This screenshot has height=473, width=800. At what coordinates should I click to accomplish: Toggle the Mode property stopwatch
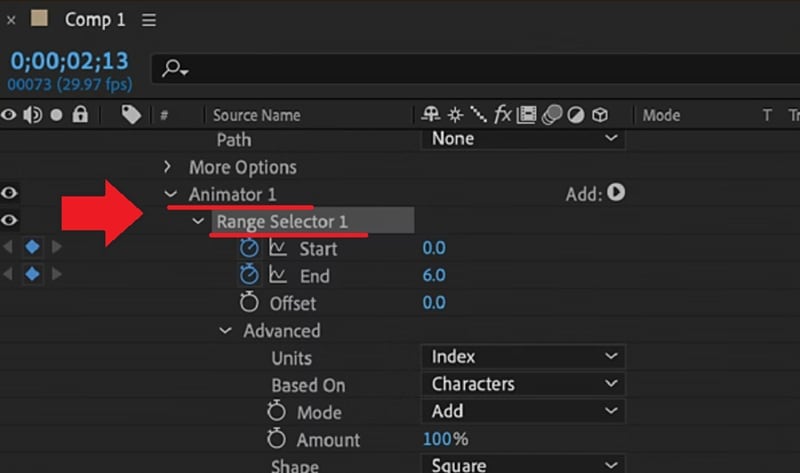click(277, 411)
